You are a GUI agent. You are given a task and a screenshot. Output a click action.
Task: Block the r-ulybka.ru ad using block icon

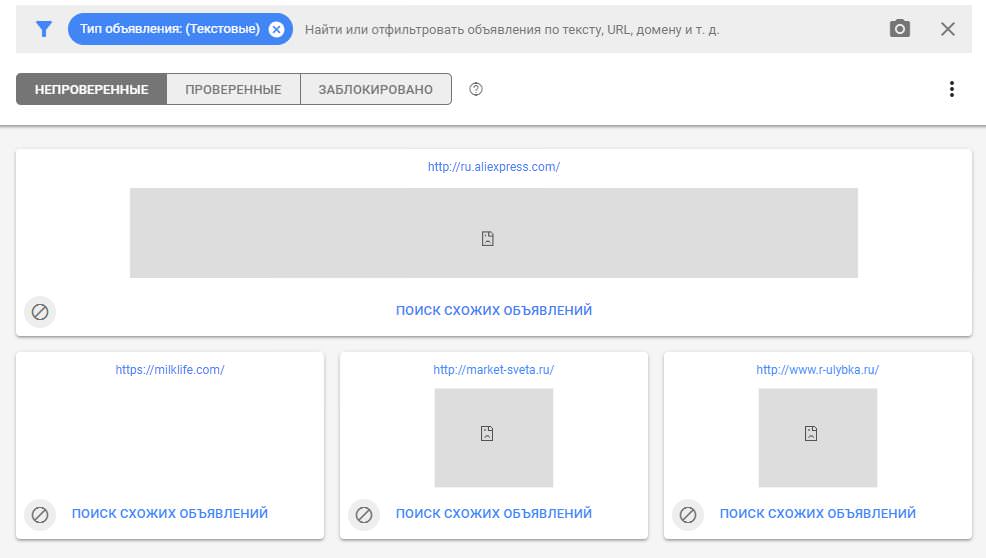pos(688,514)
